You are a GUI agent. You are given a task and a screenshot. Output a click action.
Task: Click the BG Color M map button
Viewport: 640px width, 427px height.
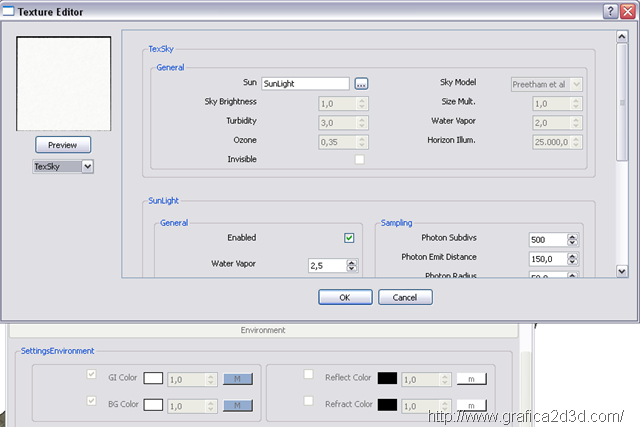coord(238,407)
